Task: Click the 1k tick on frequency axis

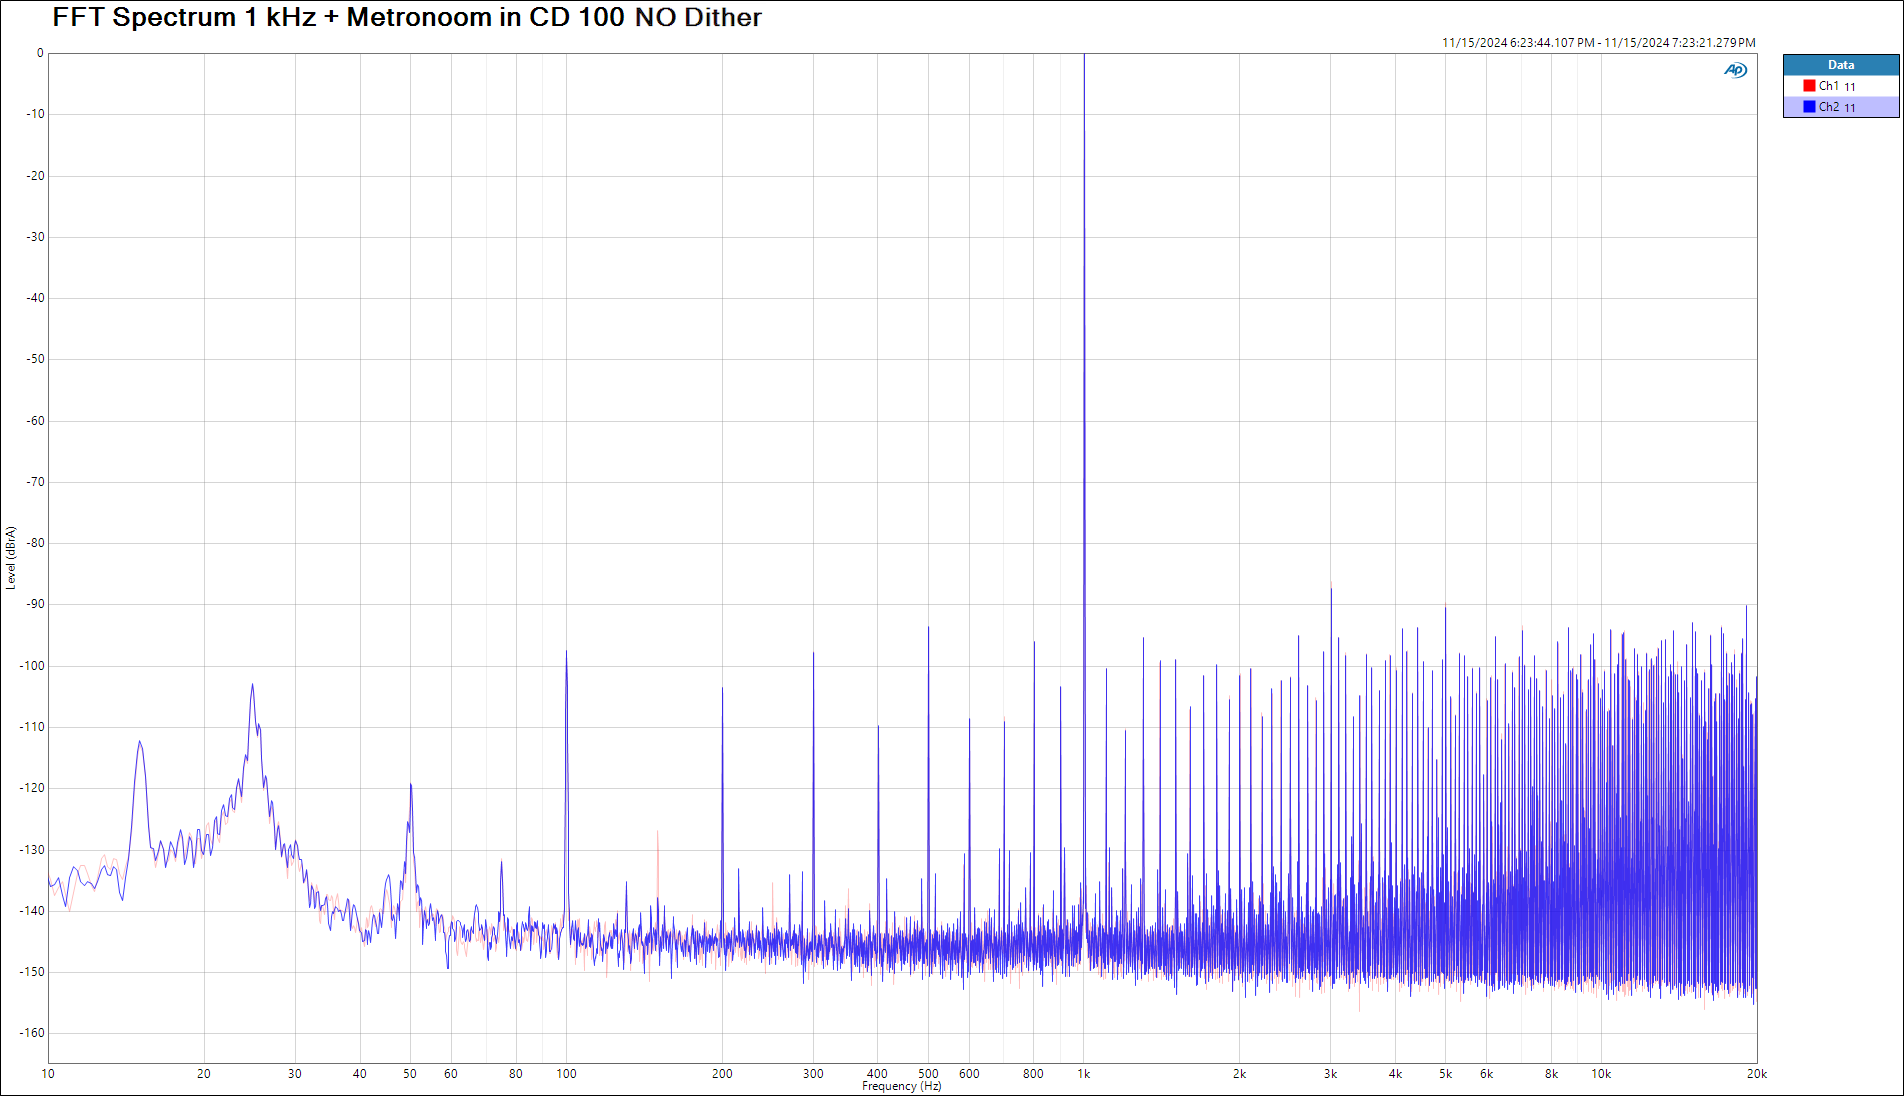Action: tap(1083, 1074)
